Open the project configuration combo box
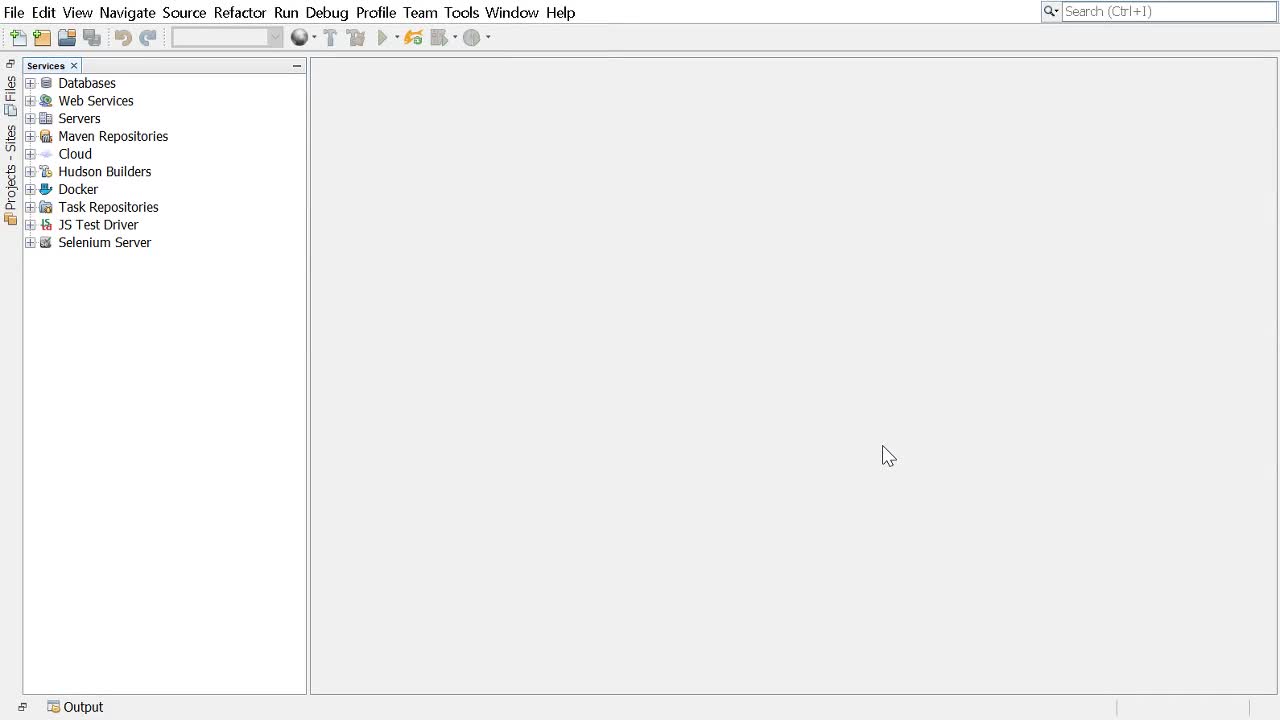Image resolution: width=1280 pixels, height=720 pixels. [x=227, y=37]
